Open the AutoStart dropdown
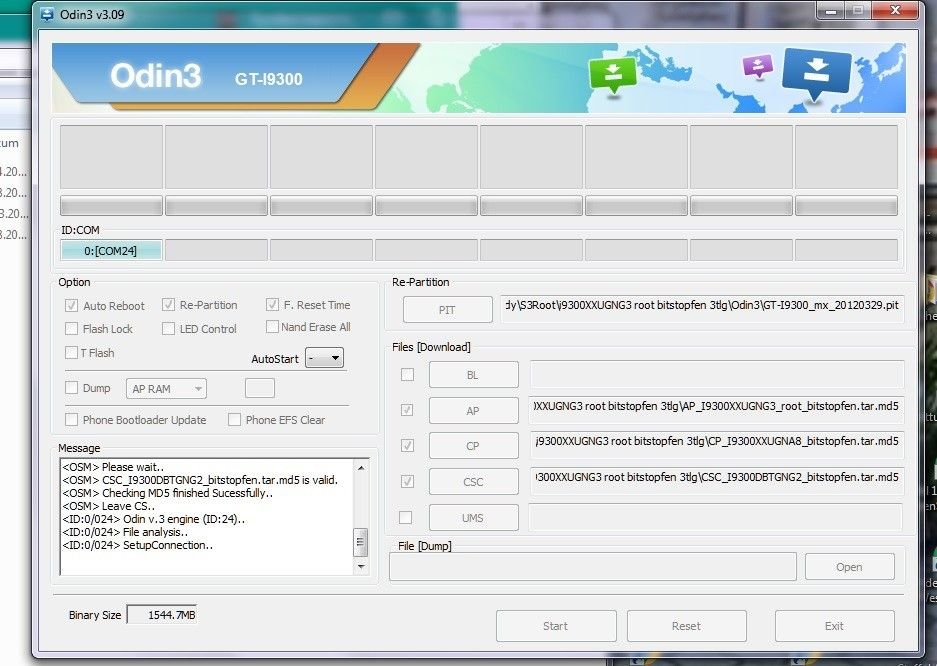Viewport: 937px width, 666px height. tap(324, 358)
